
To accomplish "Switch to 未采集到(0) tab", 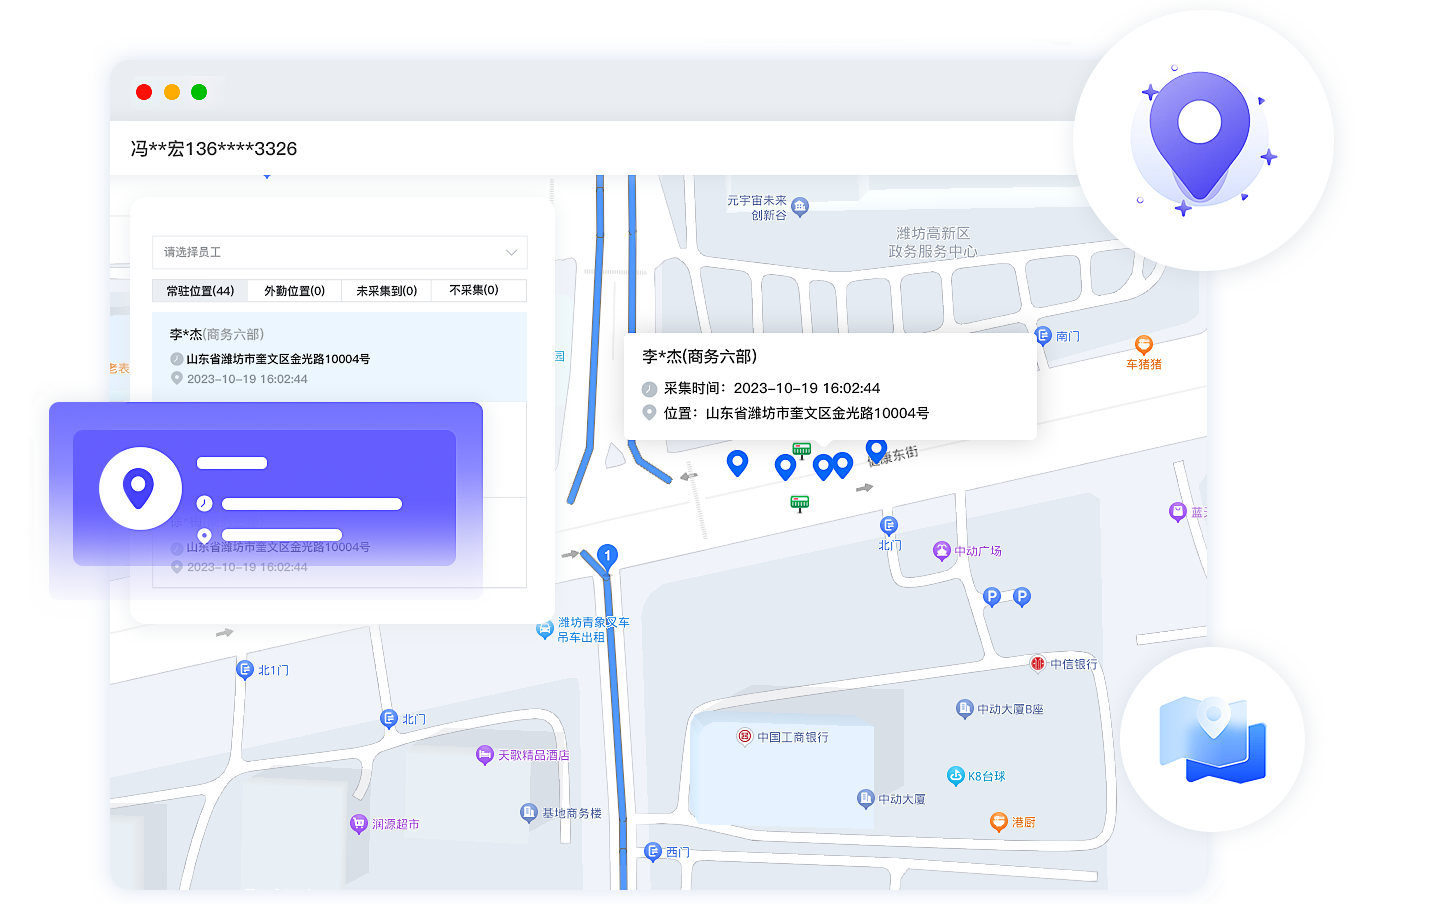I will (386, 291).
